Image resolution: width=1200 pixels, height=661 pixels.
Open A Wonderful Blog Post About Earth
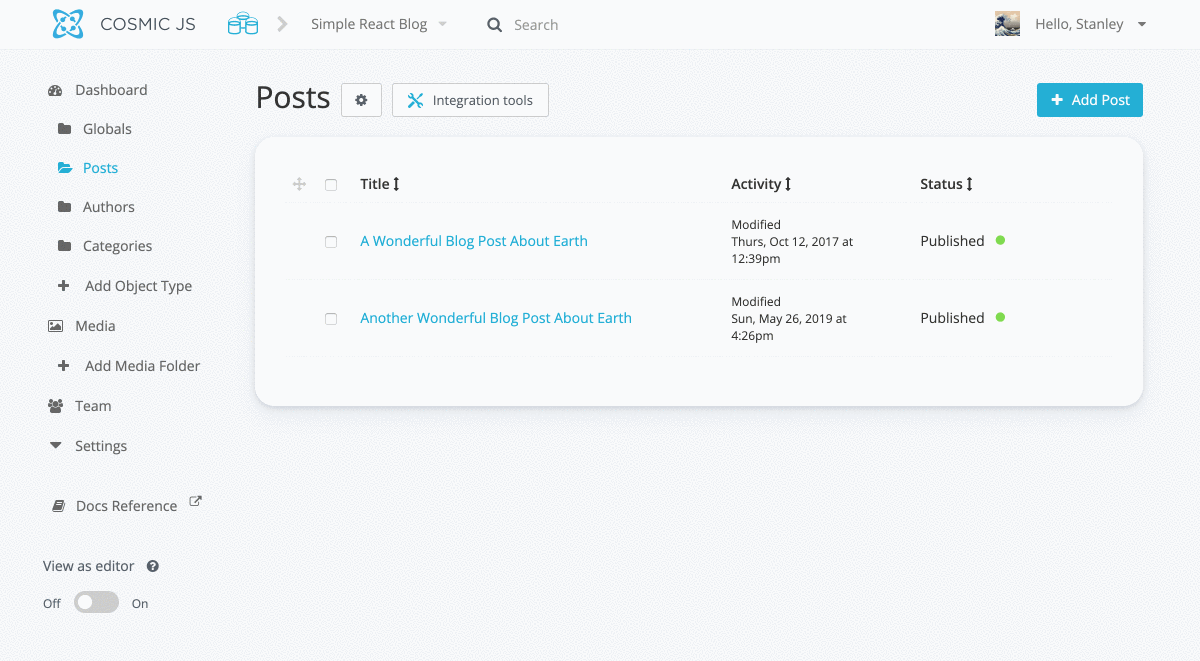tap(474, 241)
